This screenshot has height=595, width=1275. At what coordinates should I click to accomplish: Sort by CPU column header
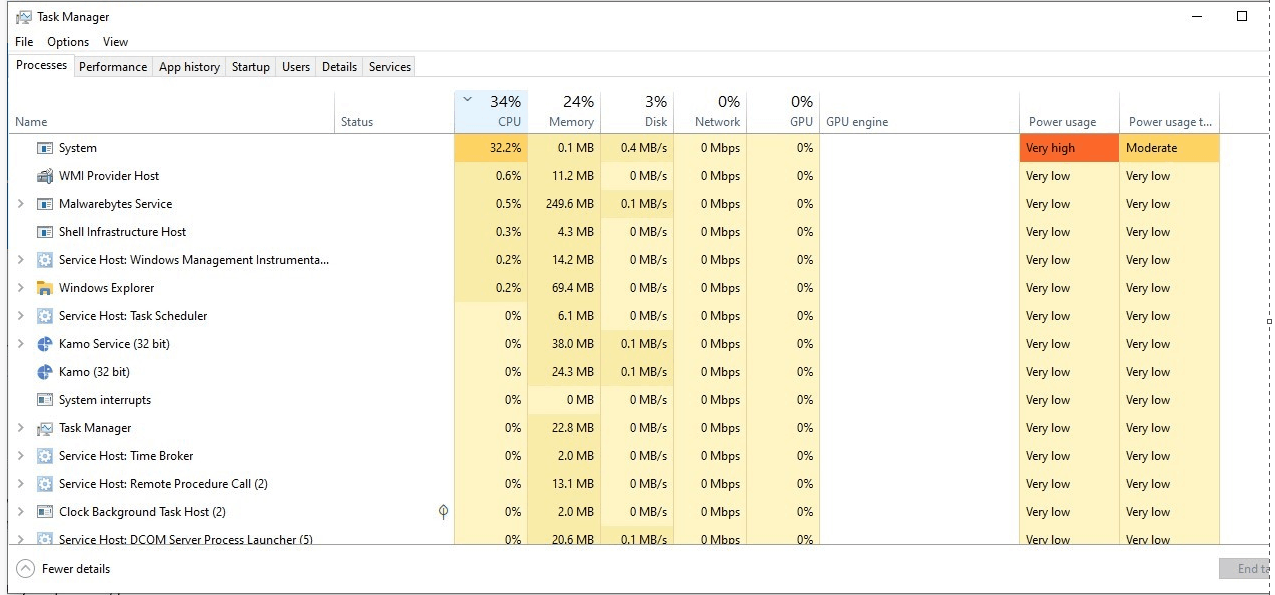tap(491, 112)
